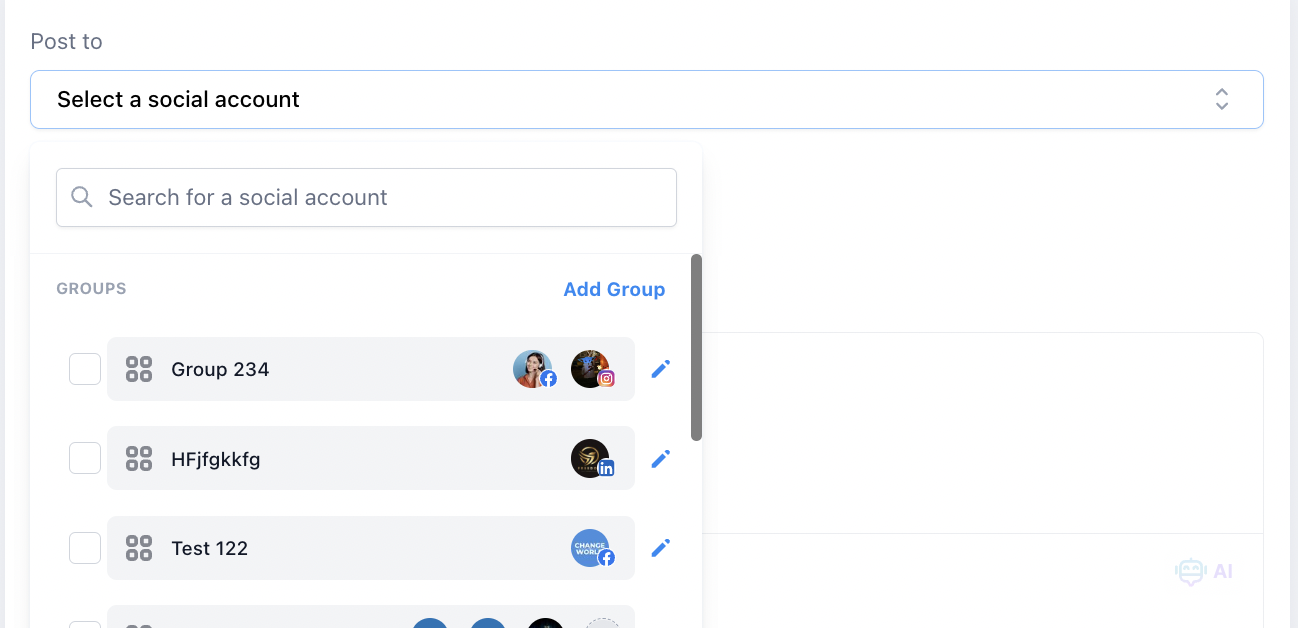The image size is (1298, 628).
Task: Click the Add Group link
Action: 614,289
